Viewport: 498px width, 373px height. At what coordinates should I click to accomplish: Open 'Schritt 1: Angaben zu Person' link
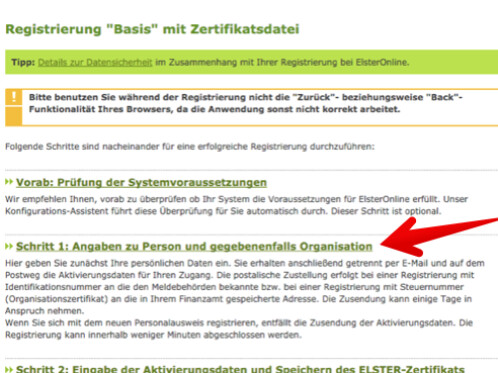click(x=194, y=247)
